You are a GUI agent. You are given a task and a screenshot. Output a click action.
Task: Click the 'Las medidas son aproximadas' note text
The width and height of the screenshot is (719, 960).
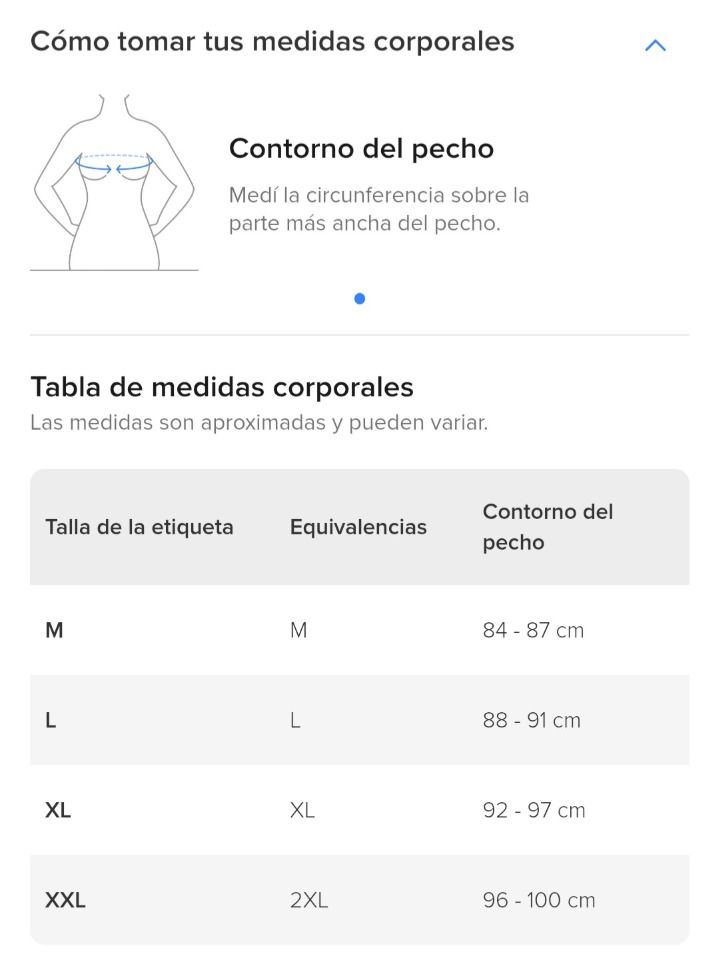point(259,423)
